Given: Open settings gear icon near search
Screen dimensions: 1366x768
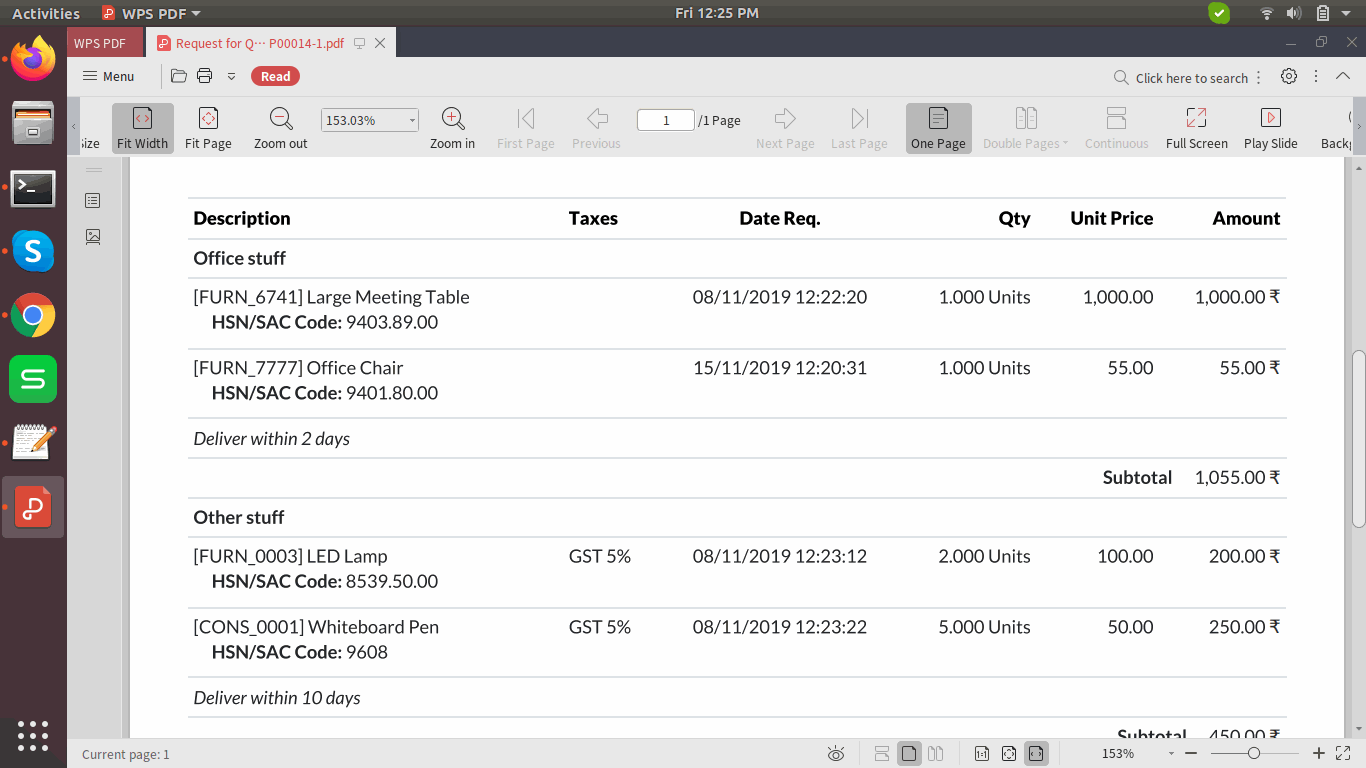Looking at the screenshot, I should [x=1289, y=77].
